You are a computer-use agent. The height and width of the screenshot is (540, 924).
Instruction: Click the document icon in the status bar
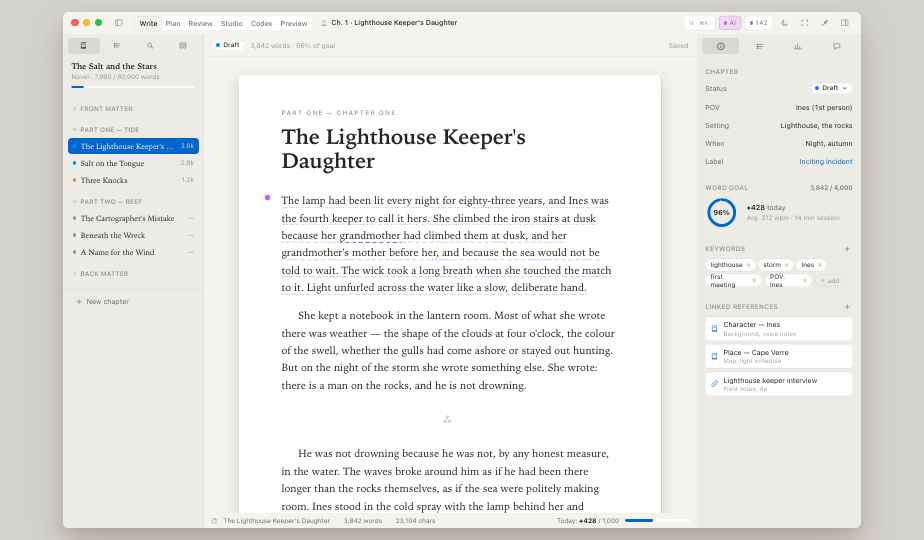click(214, 521)
